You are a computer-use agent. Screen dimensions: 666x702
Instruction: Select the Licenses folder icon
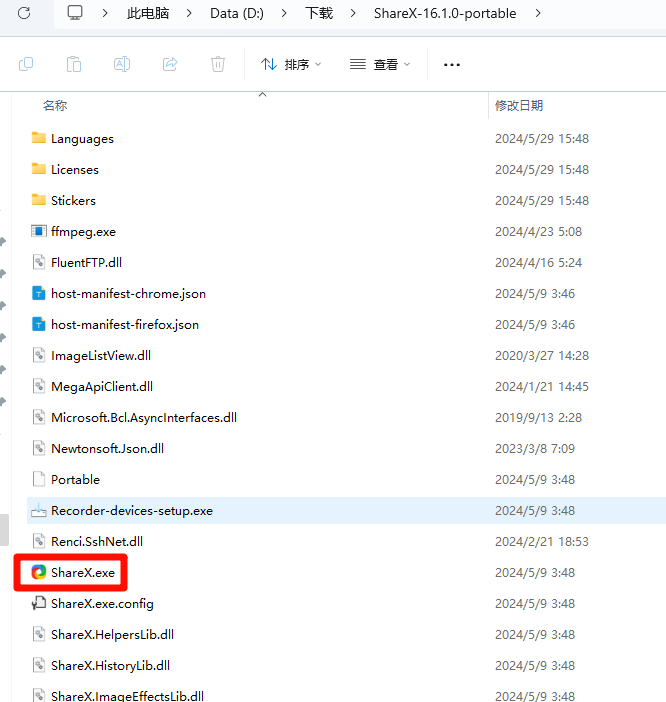click(39, 168)
